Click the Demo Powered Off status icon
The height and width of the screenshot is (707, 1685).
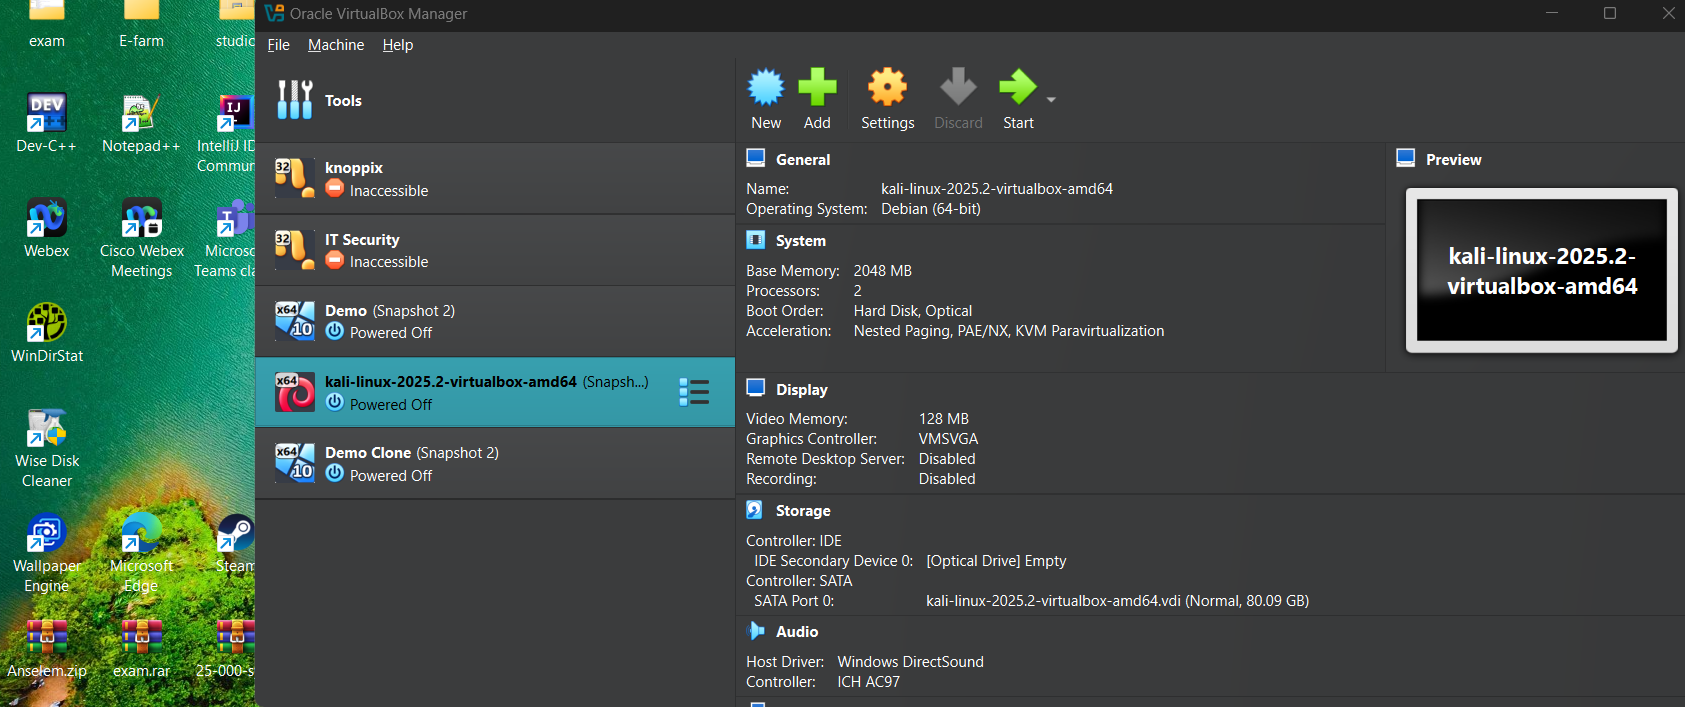click(335, 331)
